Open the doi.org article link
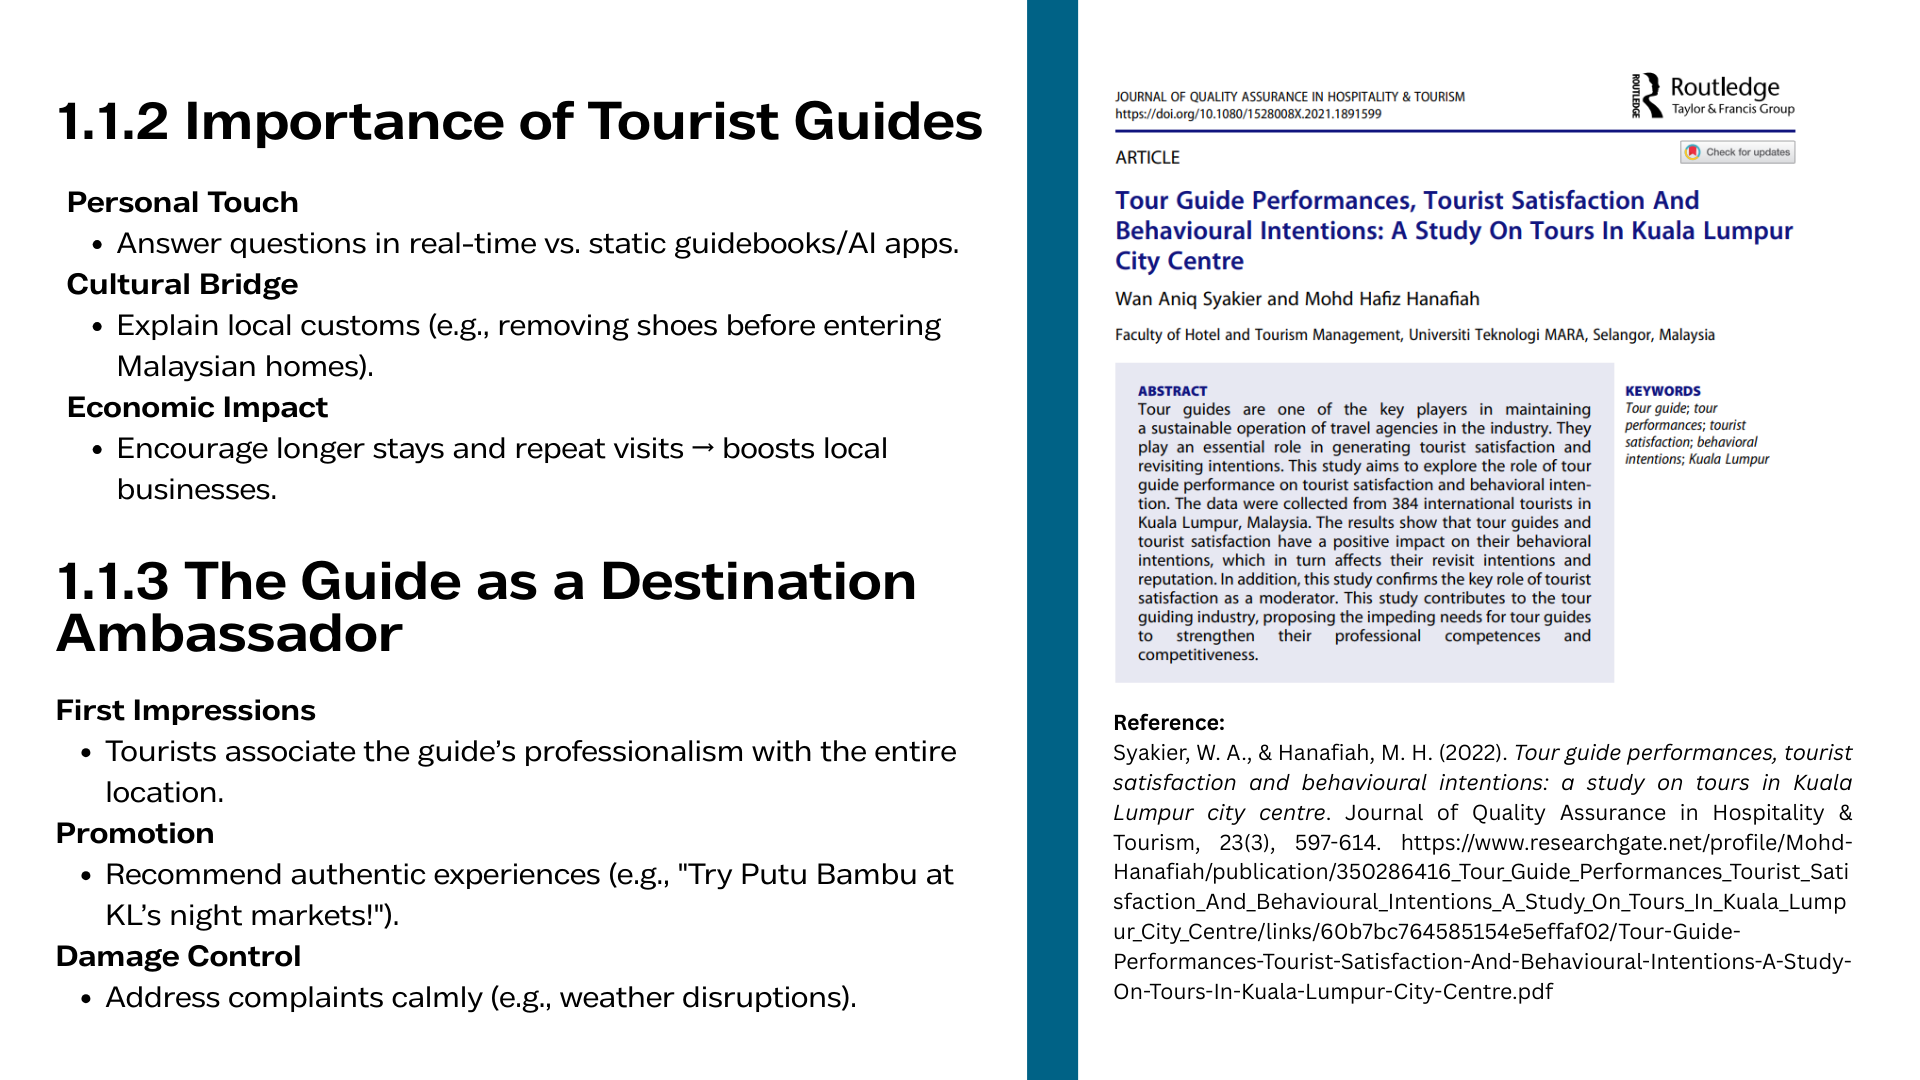Screen dimensions: 1920x1080 [x=1248, y=114]
